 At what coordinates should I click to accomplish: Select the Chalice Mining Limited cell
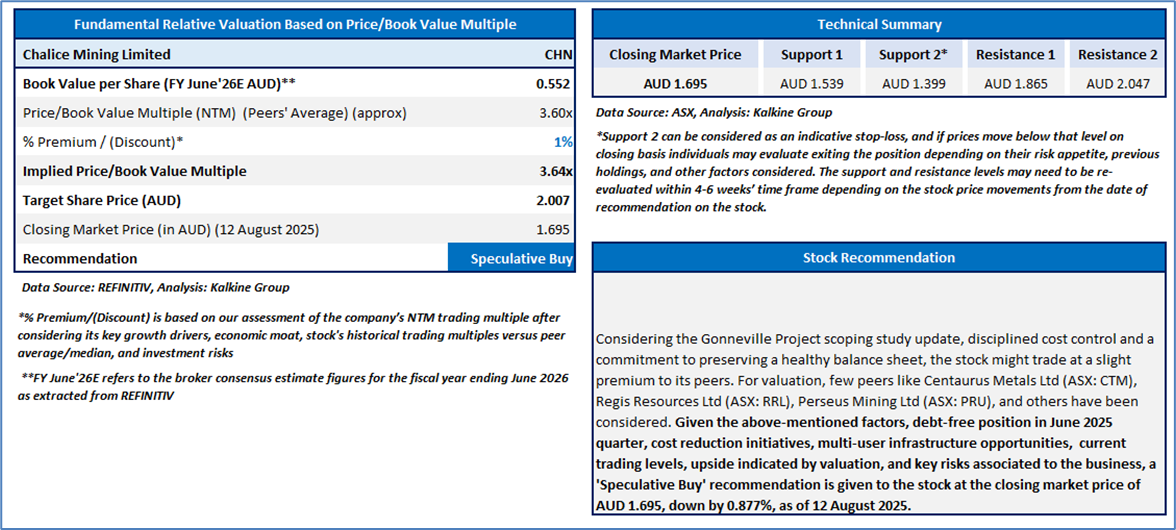pyautogui.click(x=97, y=54)
